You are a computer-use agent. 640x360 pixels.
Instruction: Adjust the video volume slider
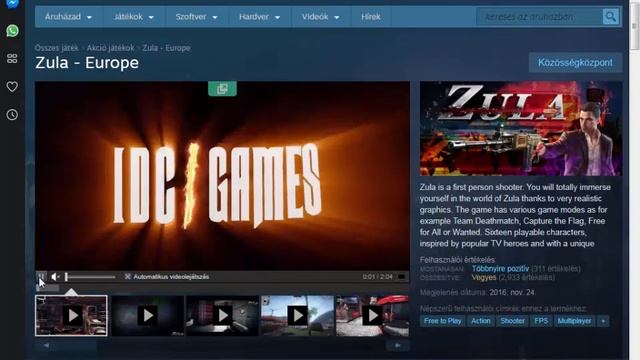click(90, 277)
